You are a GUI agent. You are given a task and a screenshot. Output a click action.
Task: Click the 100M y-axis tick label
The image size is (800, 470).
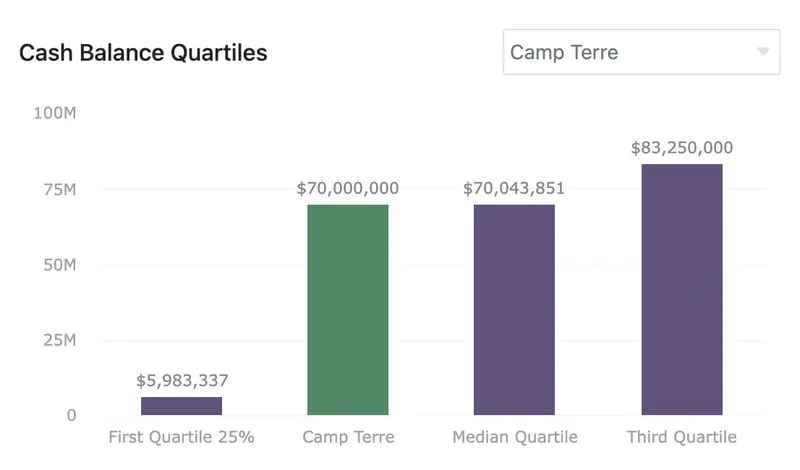tap(55, 114)
